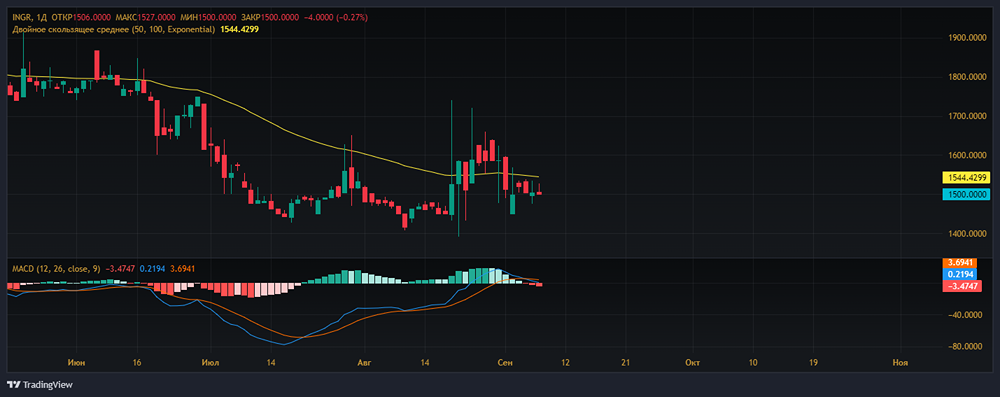Viewport: 1000px width, 397px height.
Task: Click the 3.6941 value in the MACD legend
Action: point(182,269)
